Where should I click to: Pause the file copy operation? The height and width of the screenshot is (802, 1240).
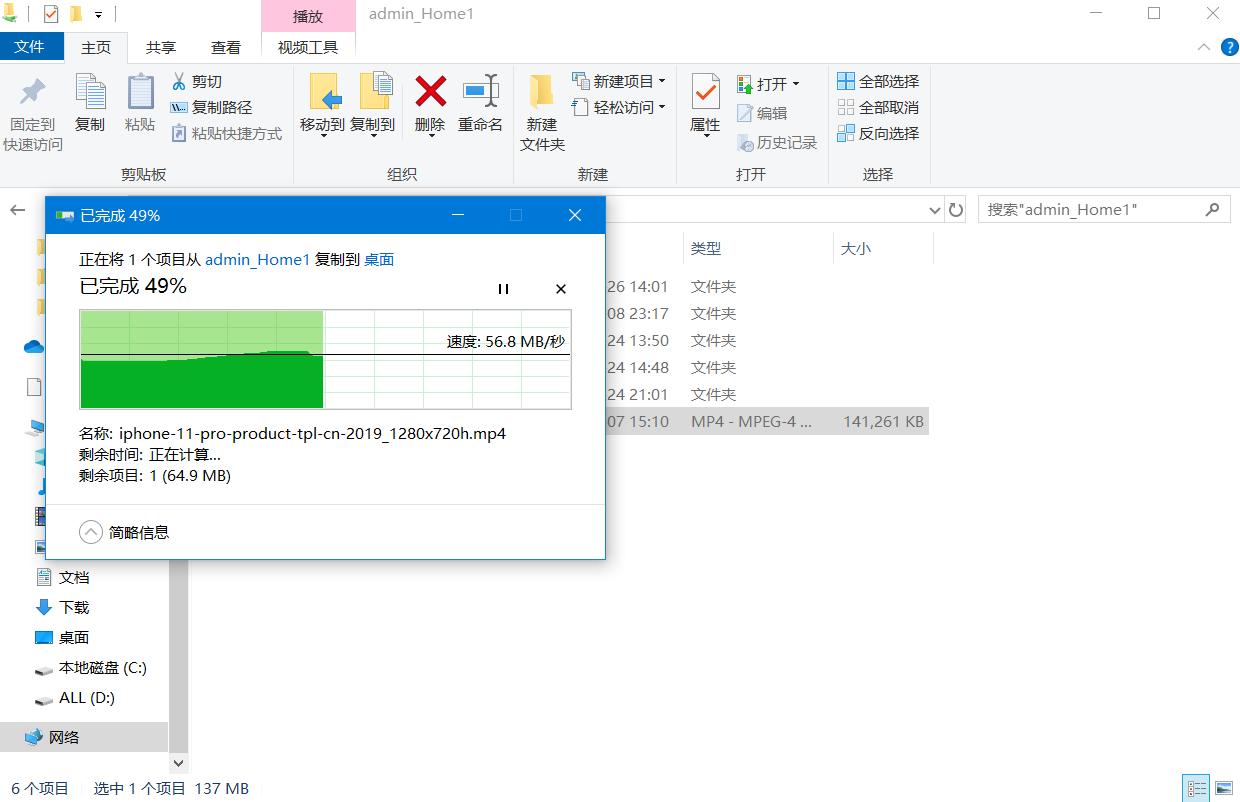click(x=503, y=289)
